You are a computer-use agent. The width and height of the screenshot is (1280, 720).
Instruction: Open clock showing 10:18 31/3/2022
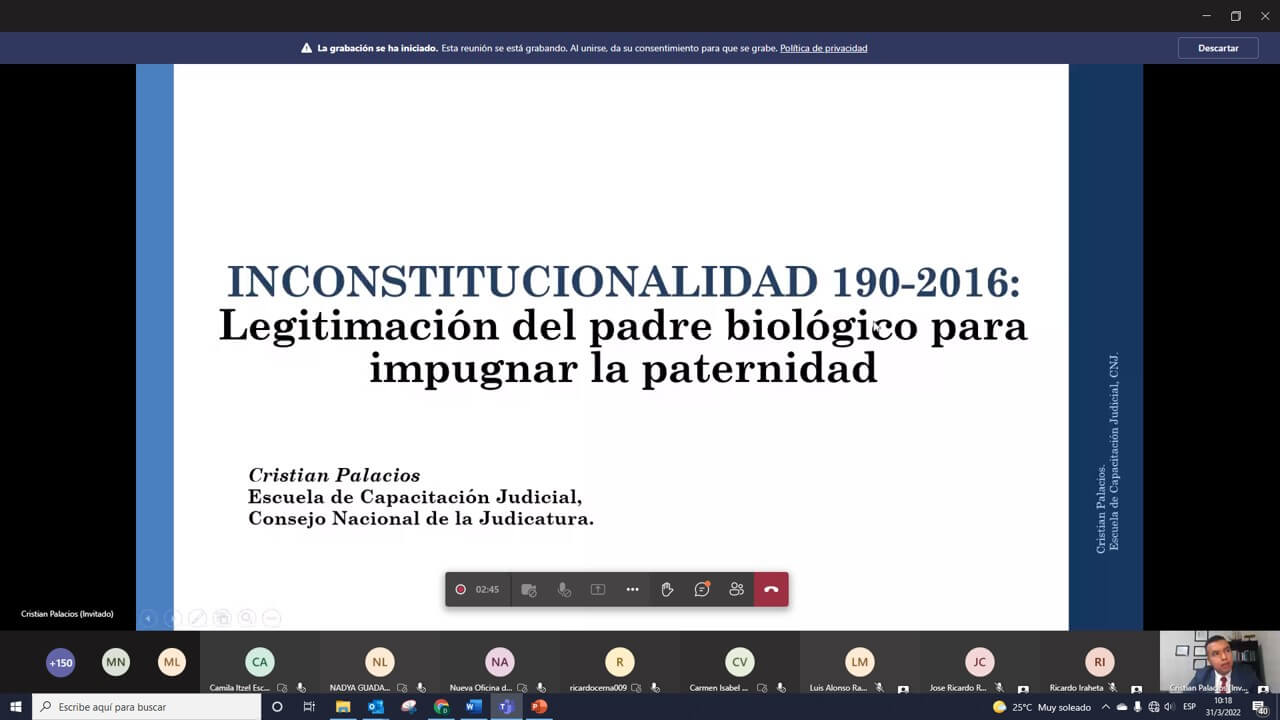(x=1223, y=707)
